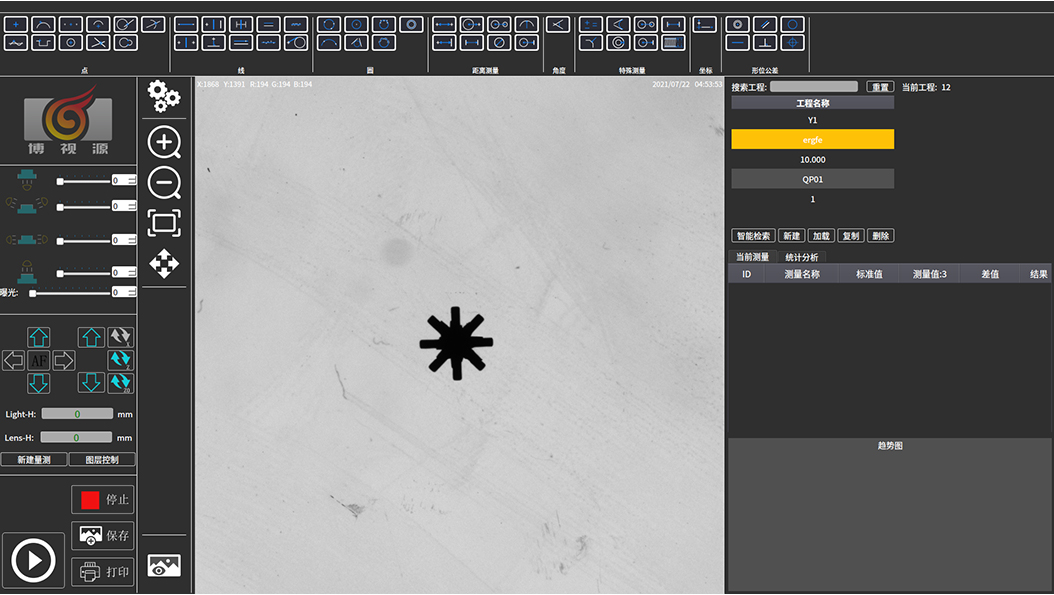Click the 删除 delete button
Screen dimensions: 1054x595
[881, 236]
